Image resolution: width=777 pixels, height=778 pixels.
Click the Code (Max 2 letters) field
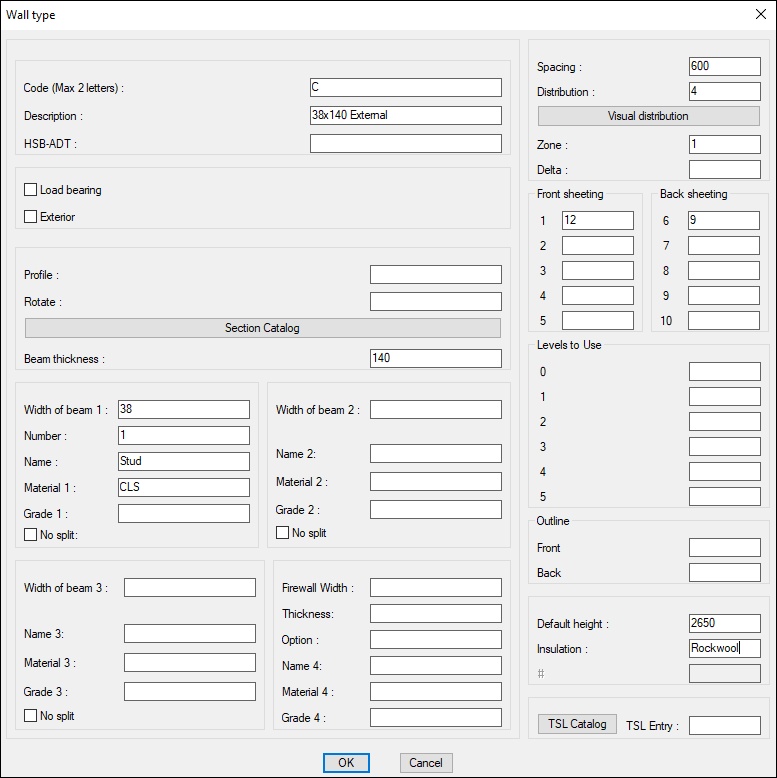point(405,87)
